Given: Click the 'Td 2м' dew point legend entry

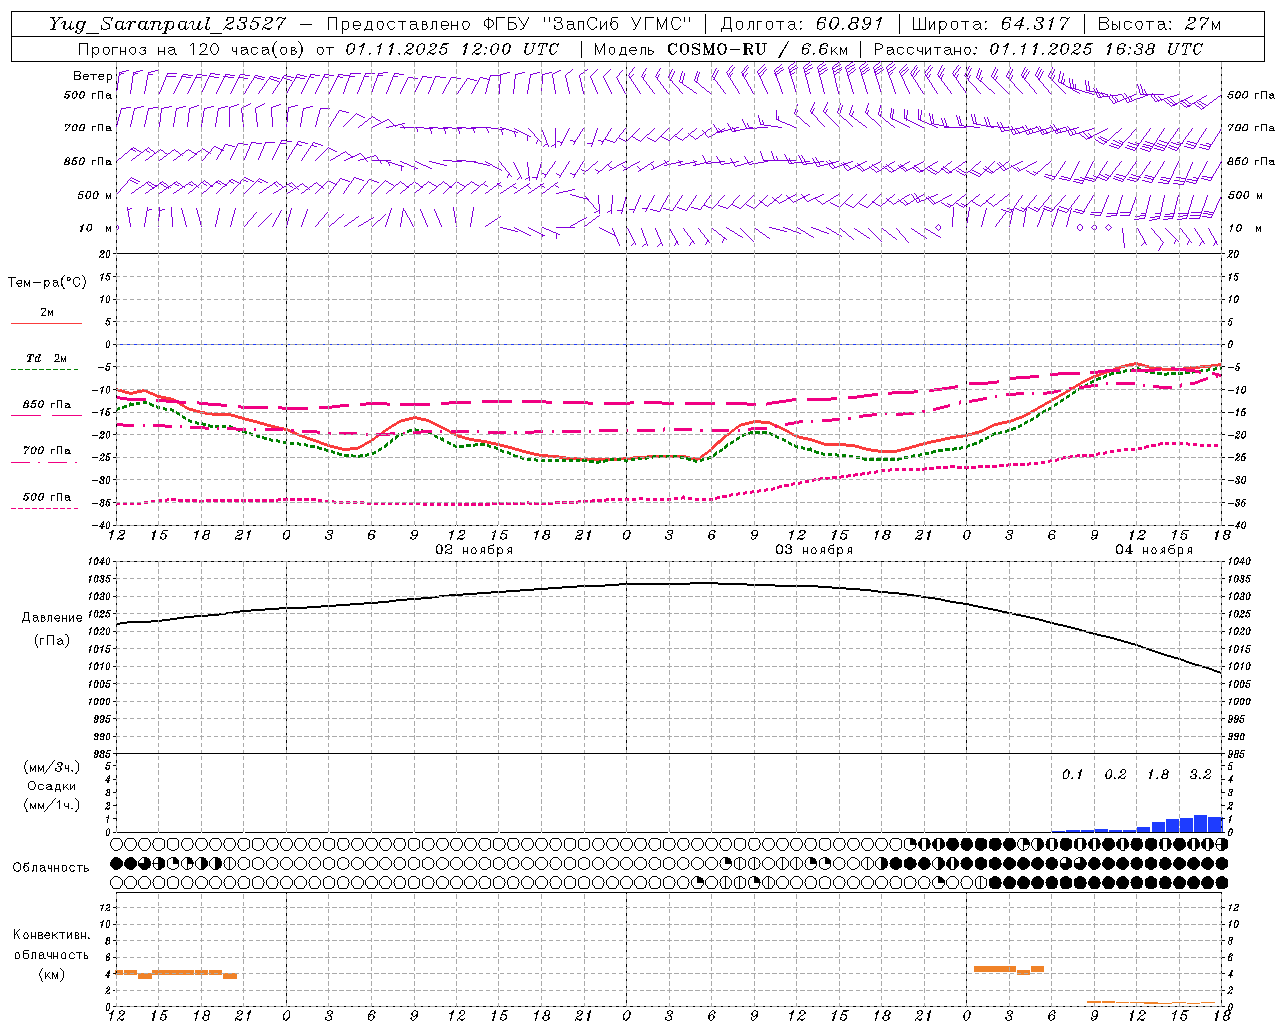Looking at the screenshot, I should 46,358.
